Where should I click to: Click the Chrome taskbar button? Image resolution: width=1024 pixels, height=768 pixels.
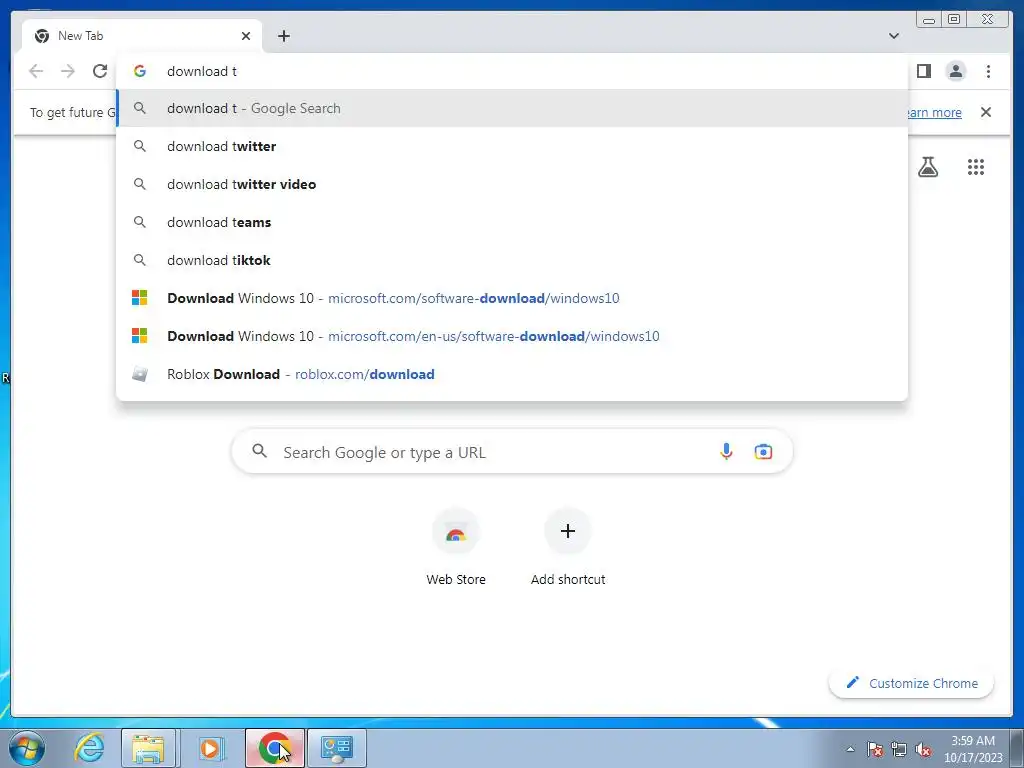click(x=274, y=748)
